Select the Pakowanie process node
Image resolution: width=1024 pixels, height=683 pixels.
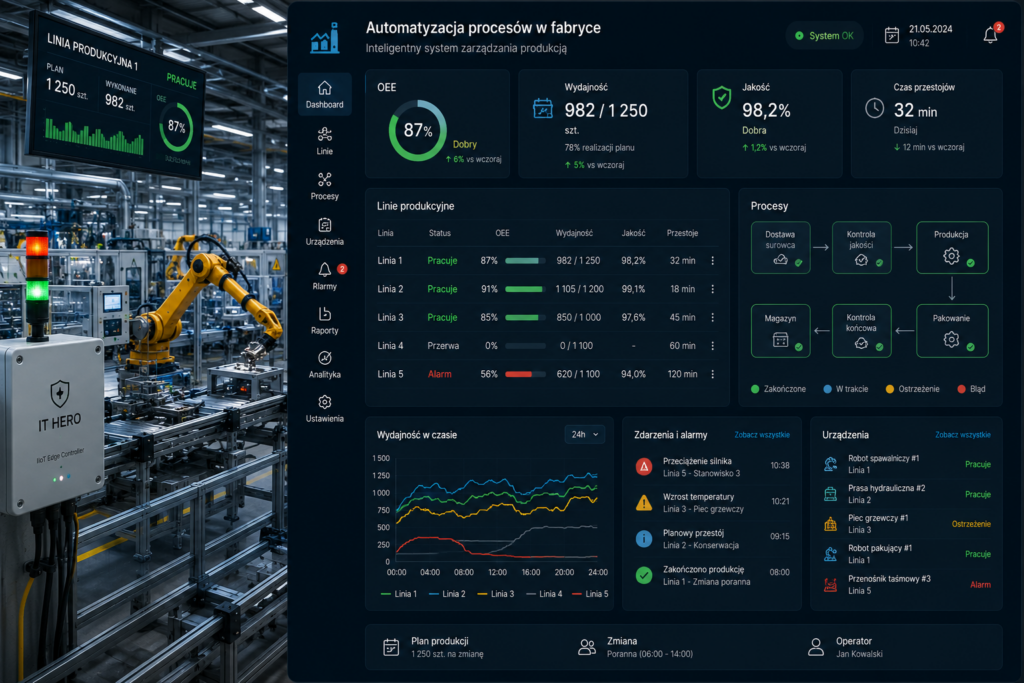952,331
